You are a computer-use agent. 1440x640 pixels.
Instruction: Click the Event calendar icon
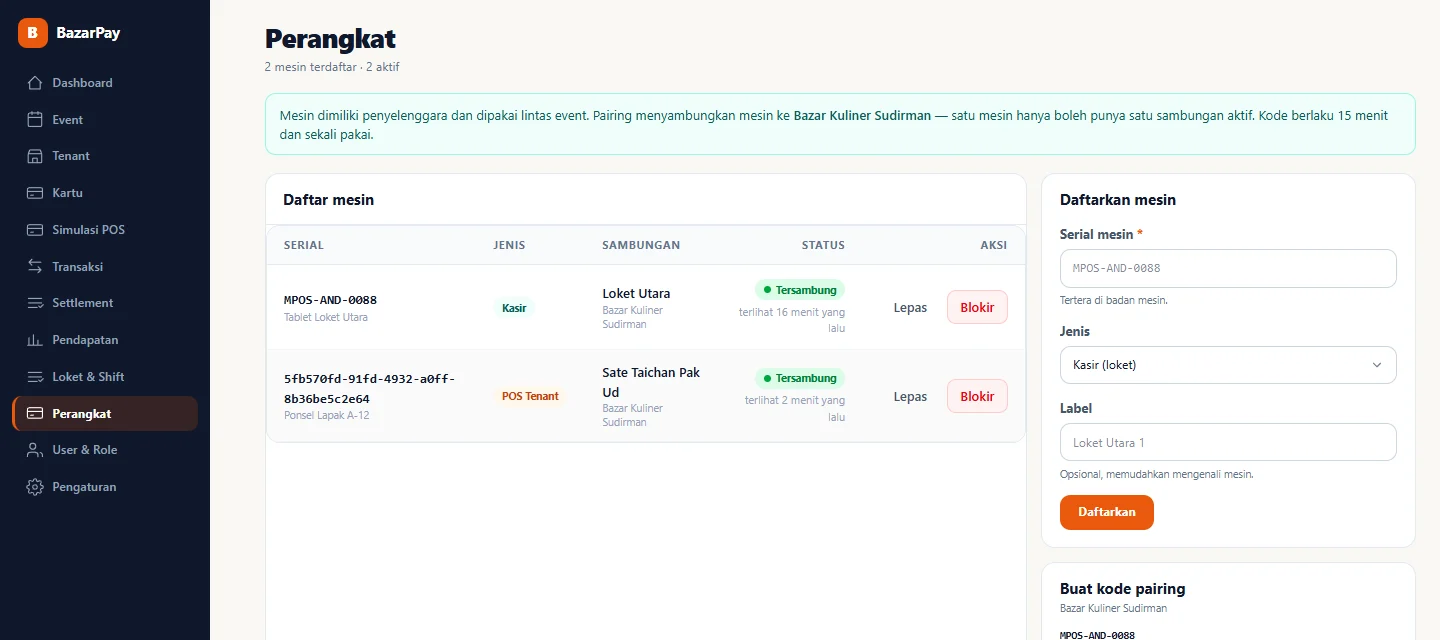tap(35, 120)
